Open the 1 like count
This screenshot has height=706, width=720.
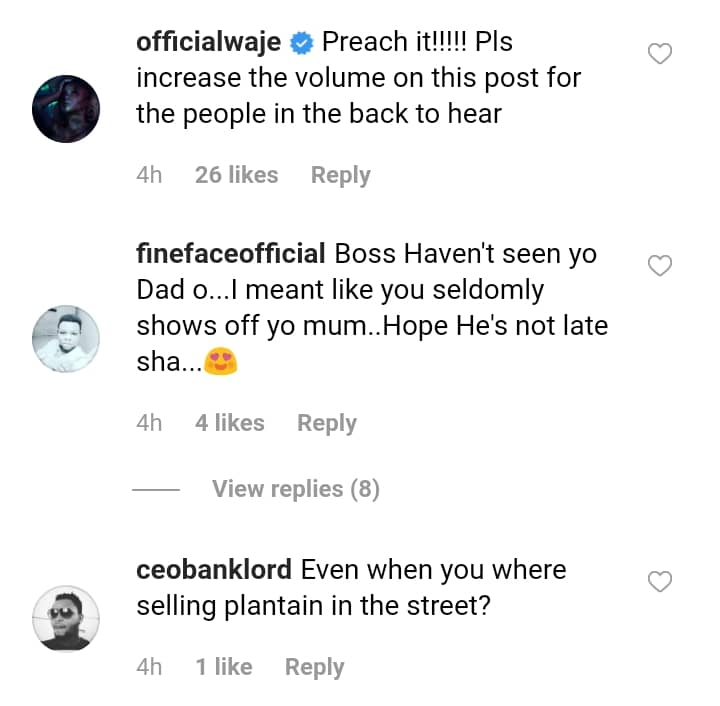[224, 667]
